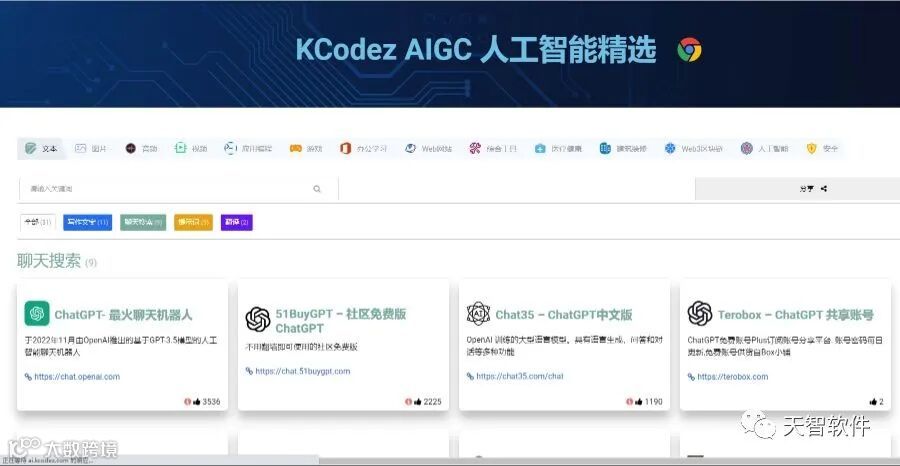Click the red info icon on the ChatGPT card
This screenshot has height=466, width=900.
pos(188,402)
